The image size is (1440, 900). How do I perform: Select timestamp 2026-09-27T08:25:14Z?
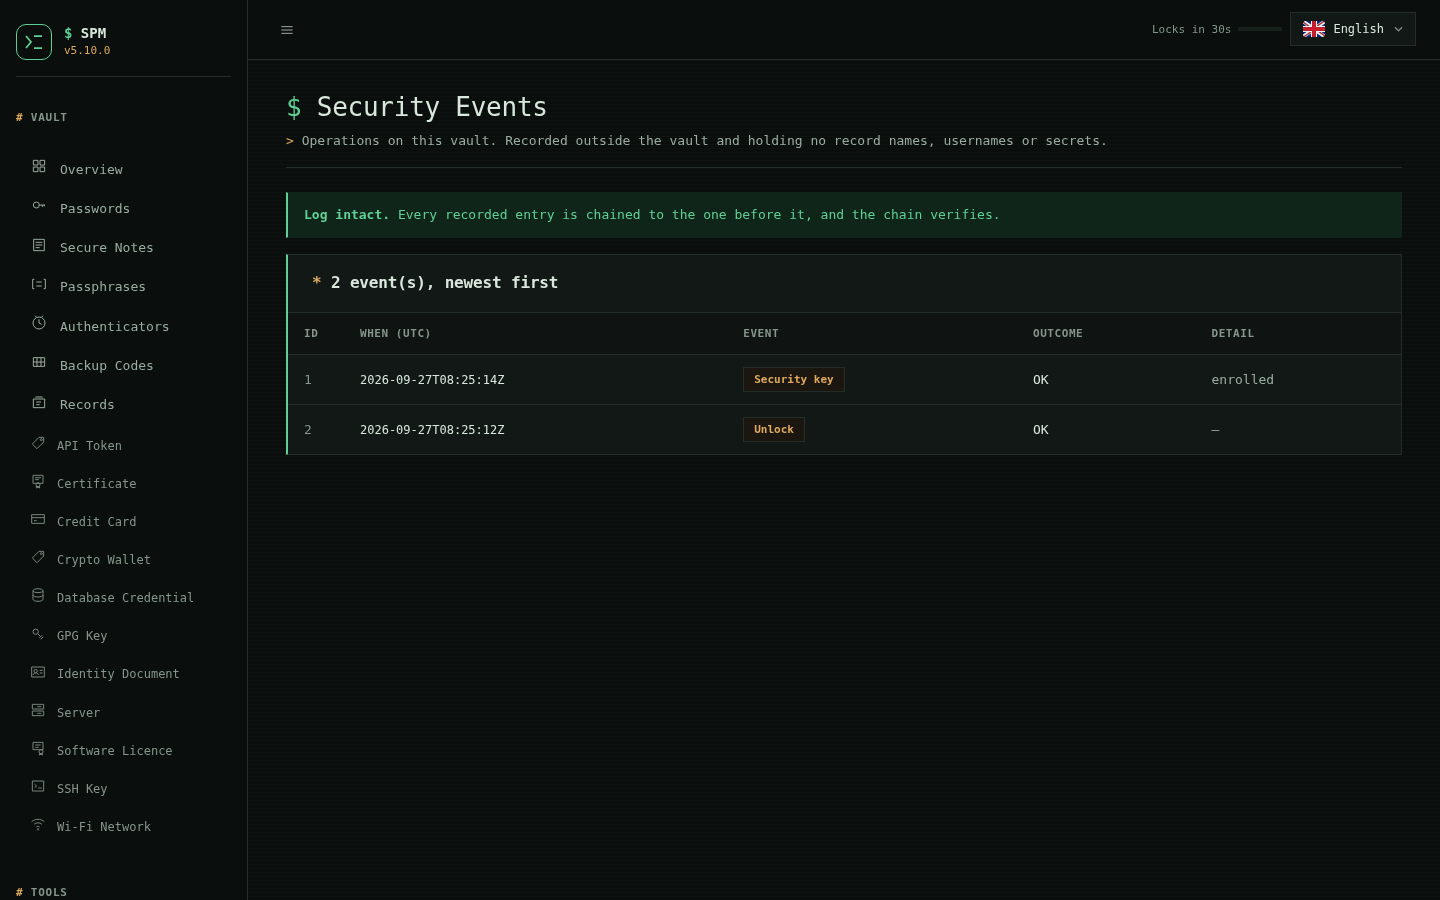pyautogui.click(x=432, y=380)
